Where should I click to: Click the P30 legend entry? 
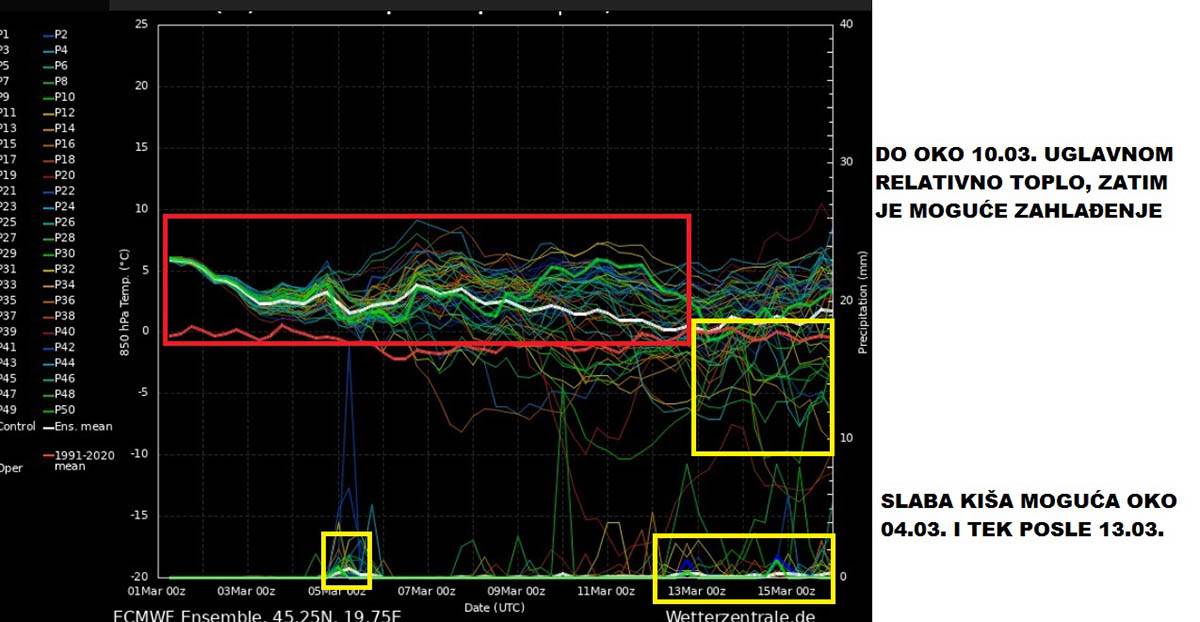click(x=63, y=253)
